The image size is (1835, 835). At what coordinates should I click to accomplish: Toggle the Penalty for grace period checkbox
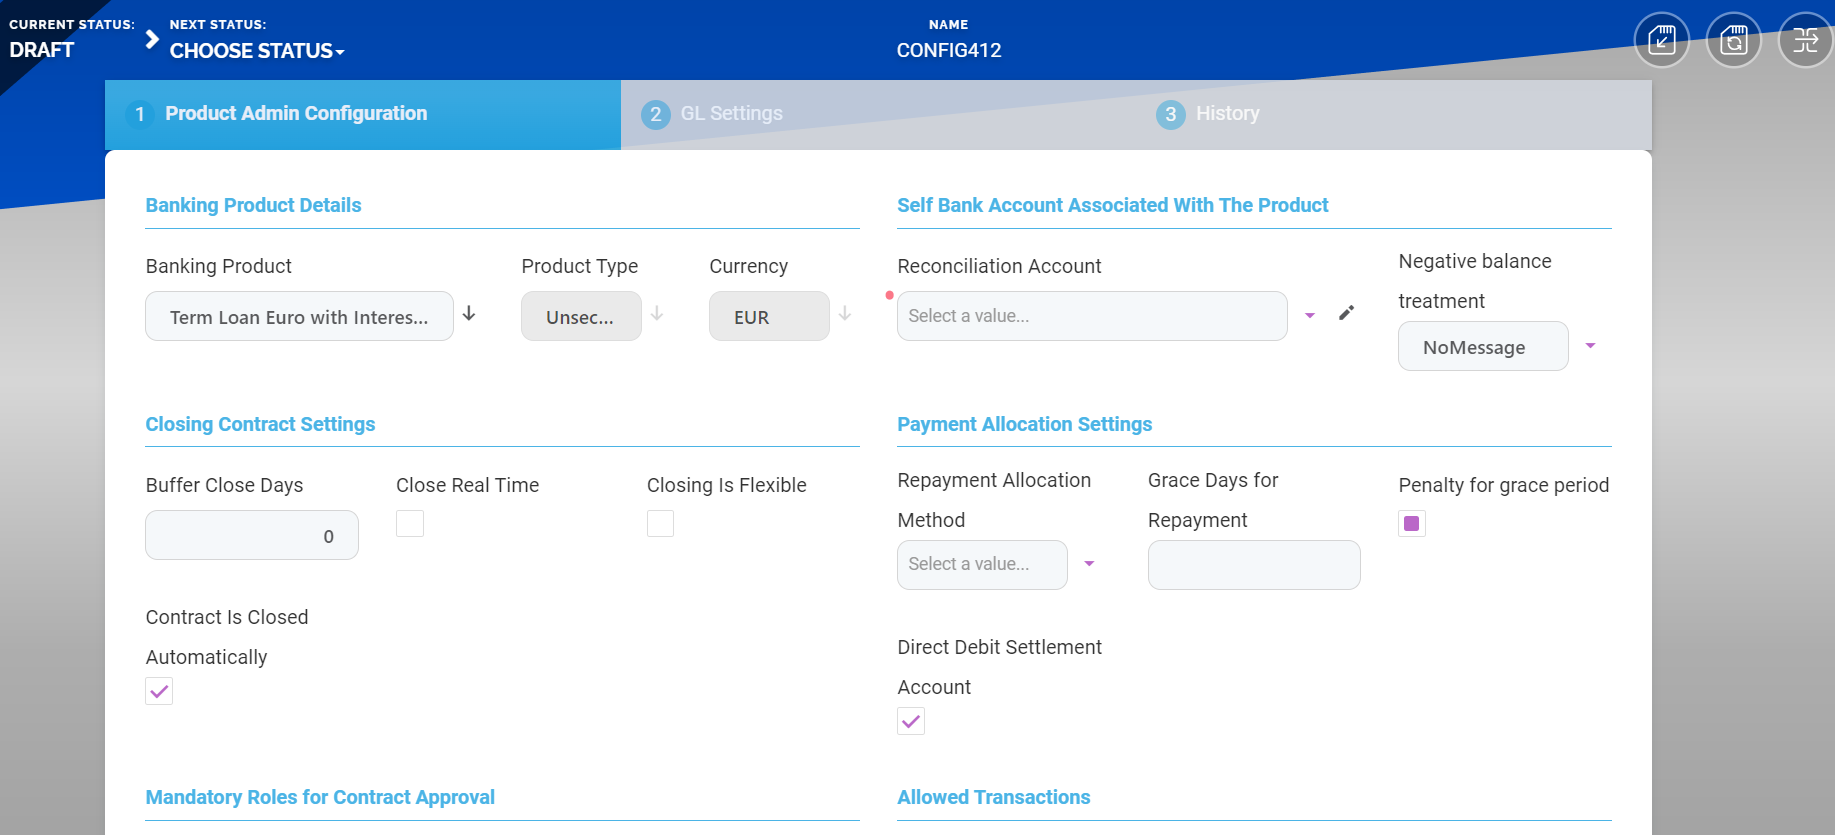click(x=1411, y=523)
